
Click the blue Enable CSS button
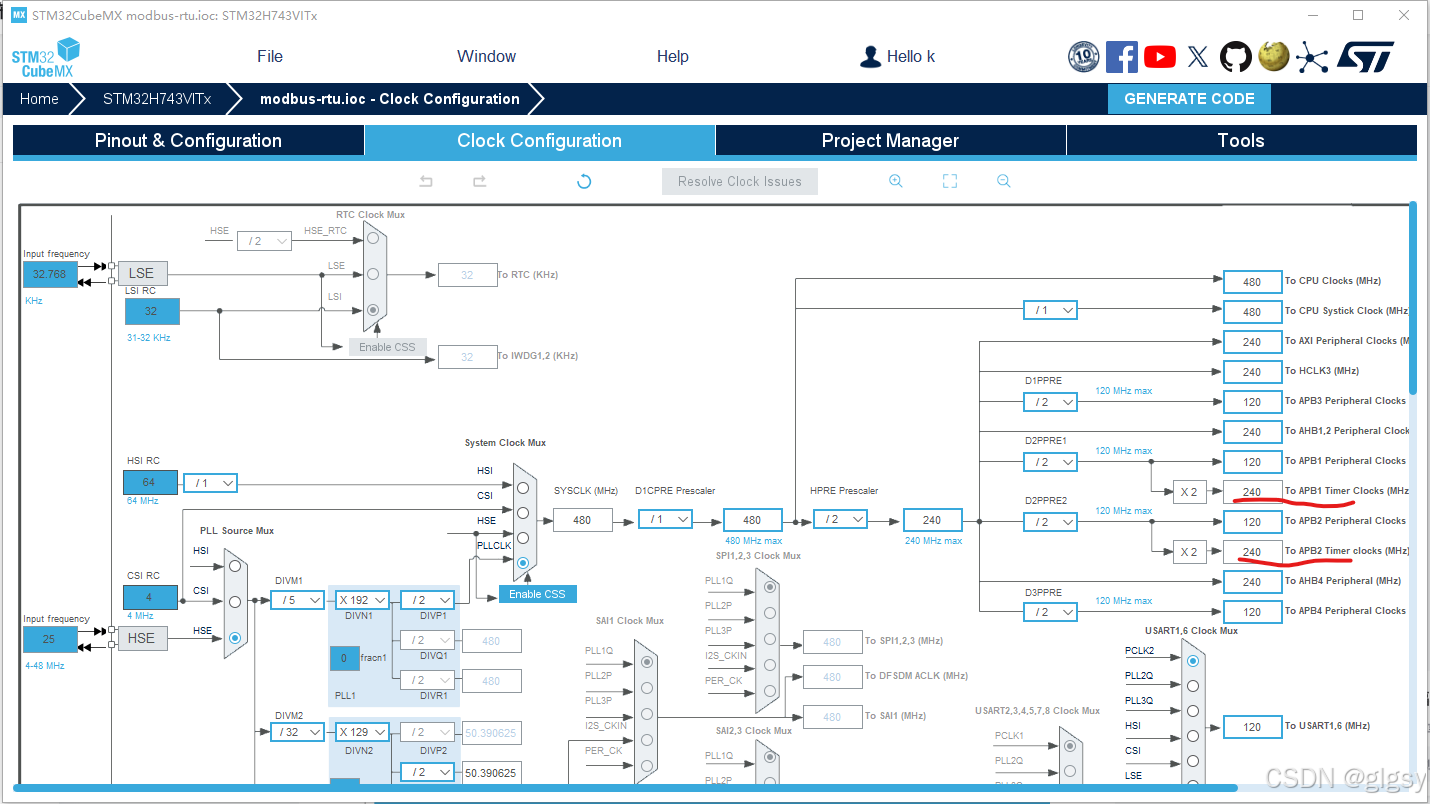[538, 594]
